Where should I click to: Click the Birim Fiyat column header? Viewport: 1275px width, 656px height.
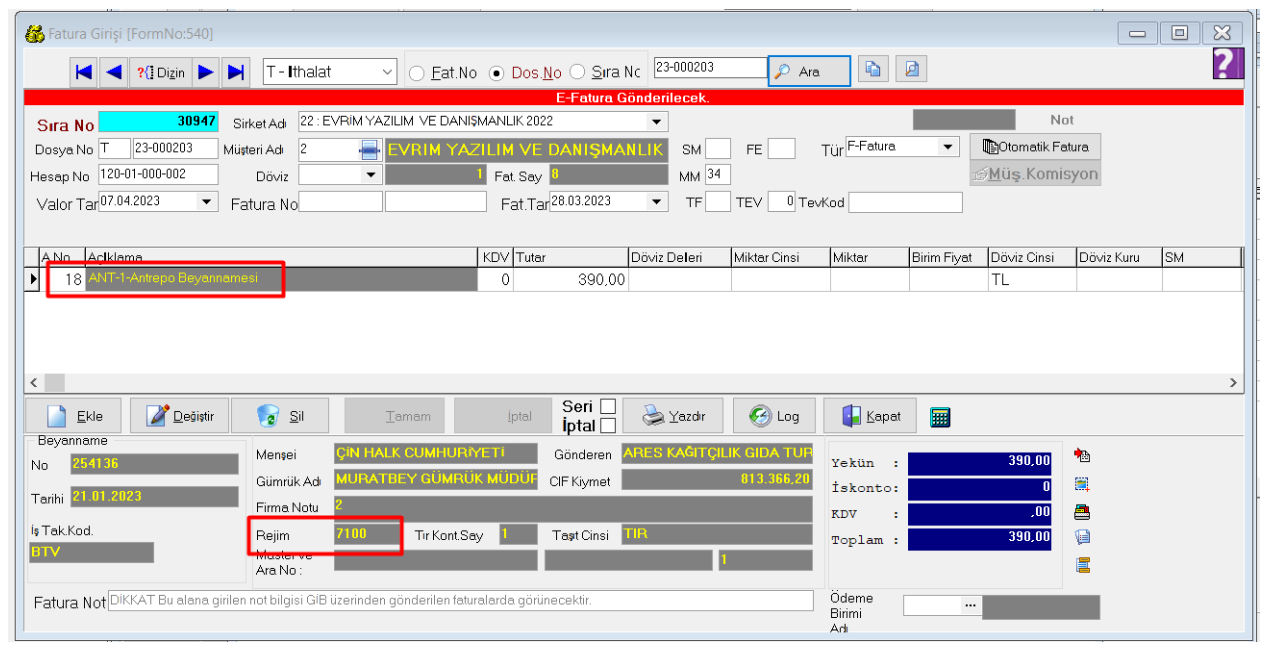(948, 257)
